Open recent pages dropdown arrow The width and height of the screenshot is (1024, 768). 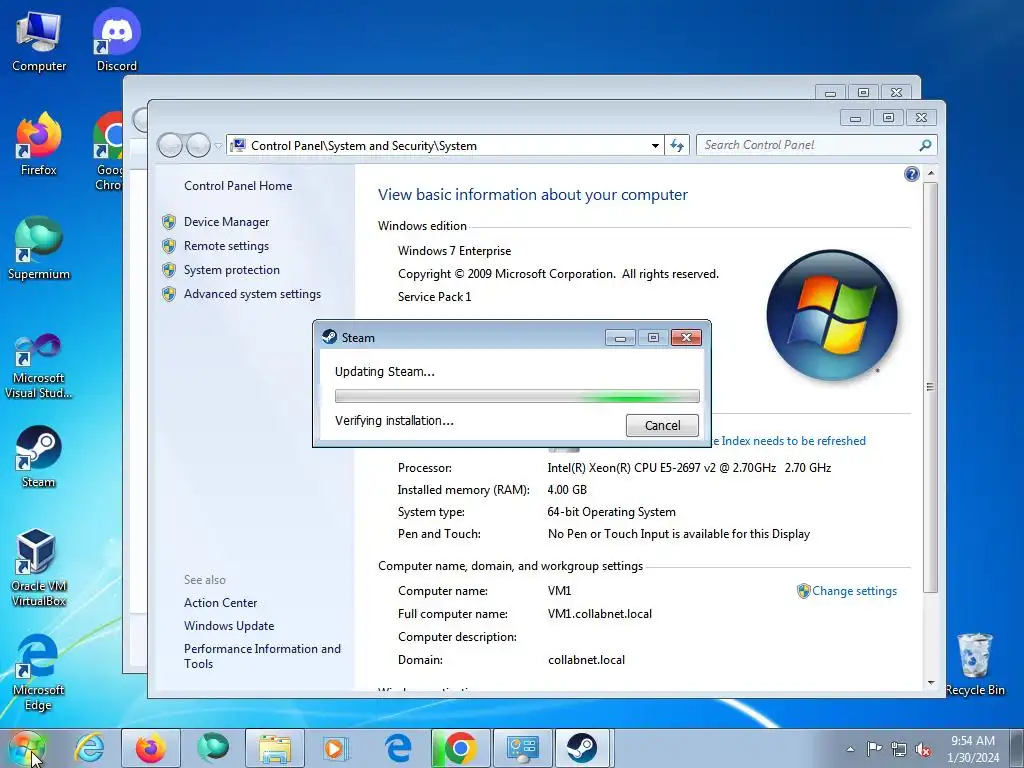pos(218,146)
